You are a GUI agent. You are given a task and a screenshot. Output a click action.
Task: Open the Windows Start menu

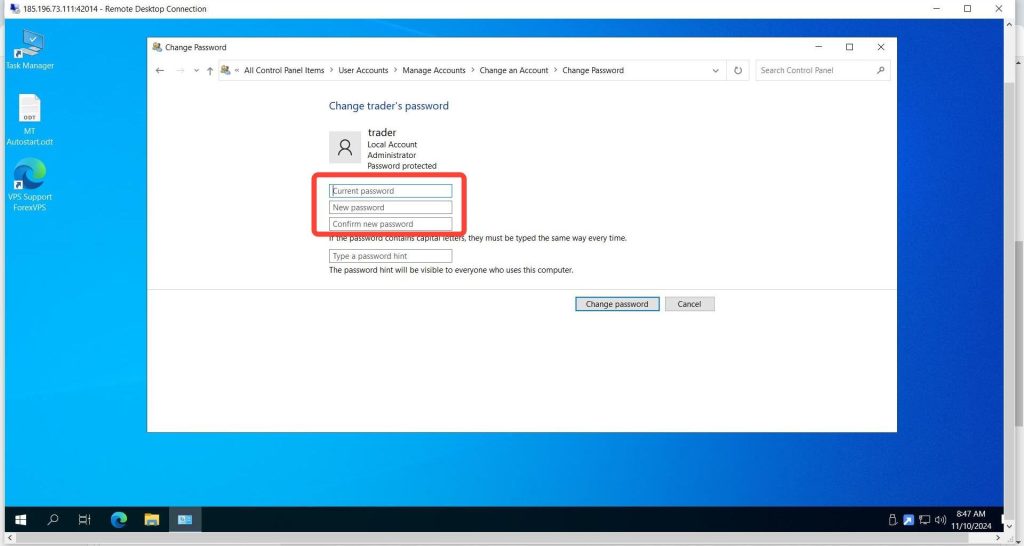coord(21,520)
